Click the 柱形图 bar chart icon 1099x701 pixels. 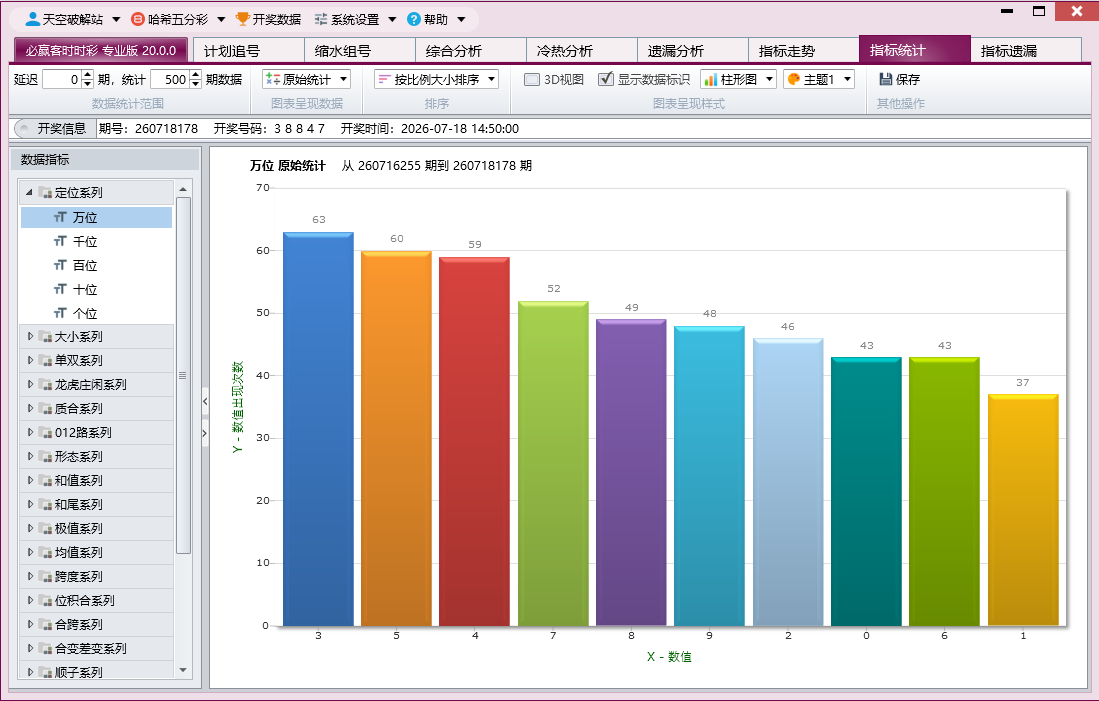point(711,79)
